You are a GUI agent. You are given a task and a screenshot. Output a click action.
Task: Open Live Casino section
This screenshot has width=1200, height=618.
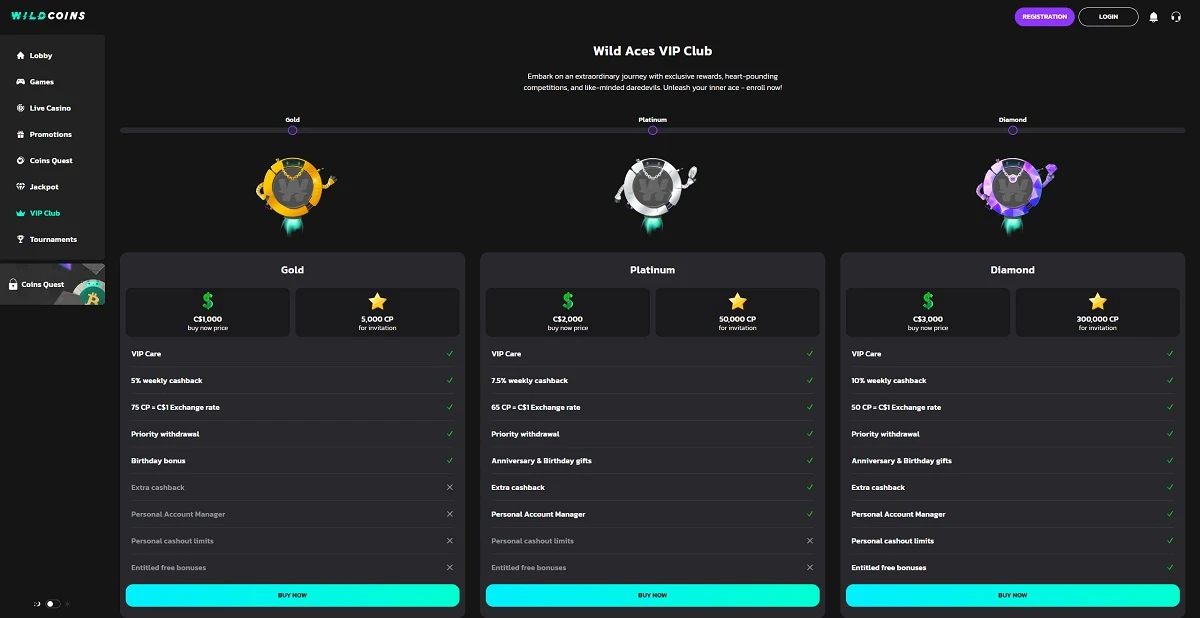[x=52, y=108]
